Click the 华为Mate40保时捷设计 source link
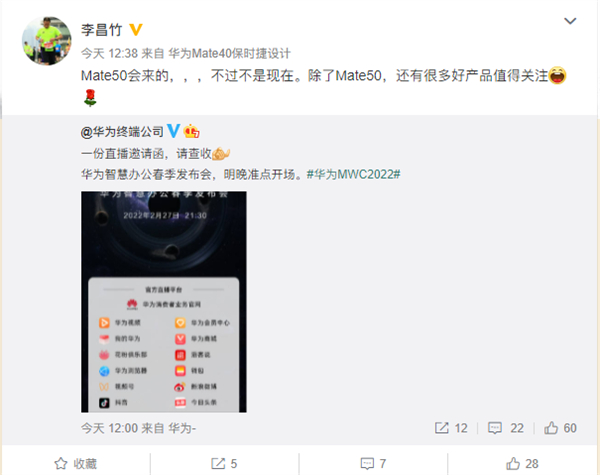Screen dimensions: 600x475 [230, 54]
